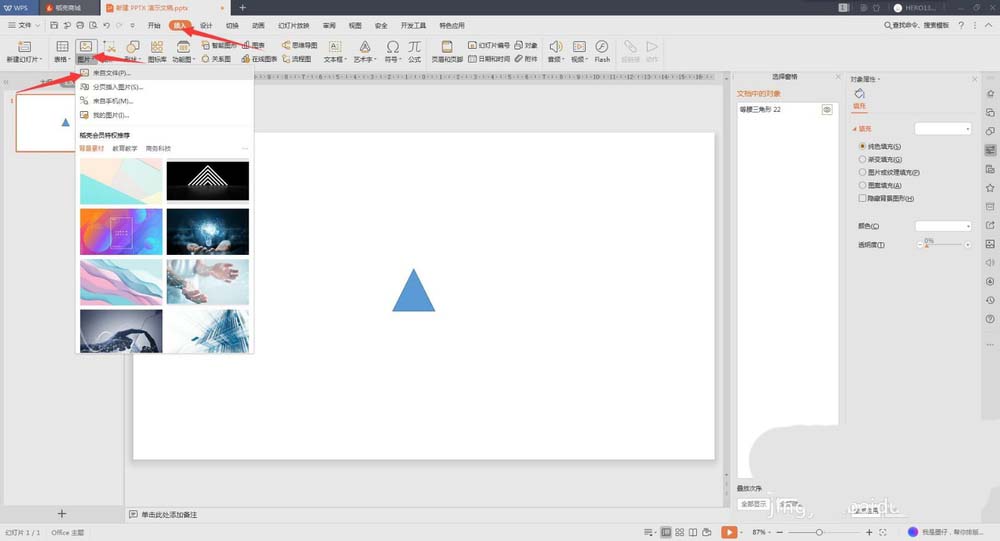Click the 对象 object button
This screenshot has height=541, width=1000.
point(526,45)
